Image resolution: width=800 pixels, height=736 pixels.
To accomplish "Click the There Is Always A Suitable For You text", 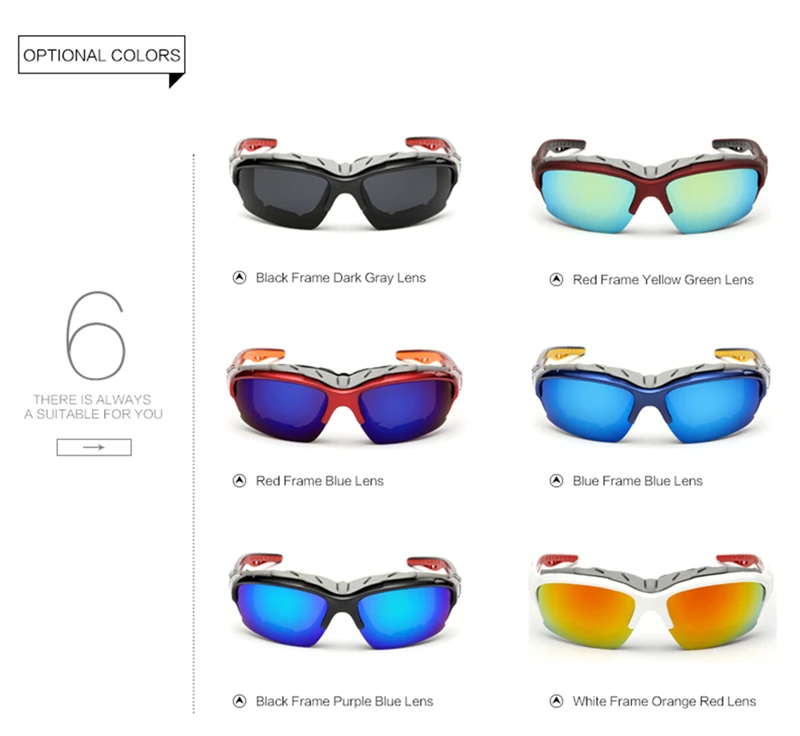I will click(93, 407).
